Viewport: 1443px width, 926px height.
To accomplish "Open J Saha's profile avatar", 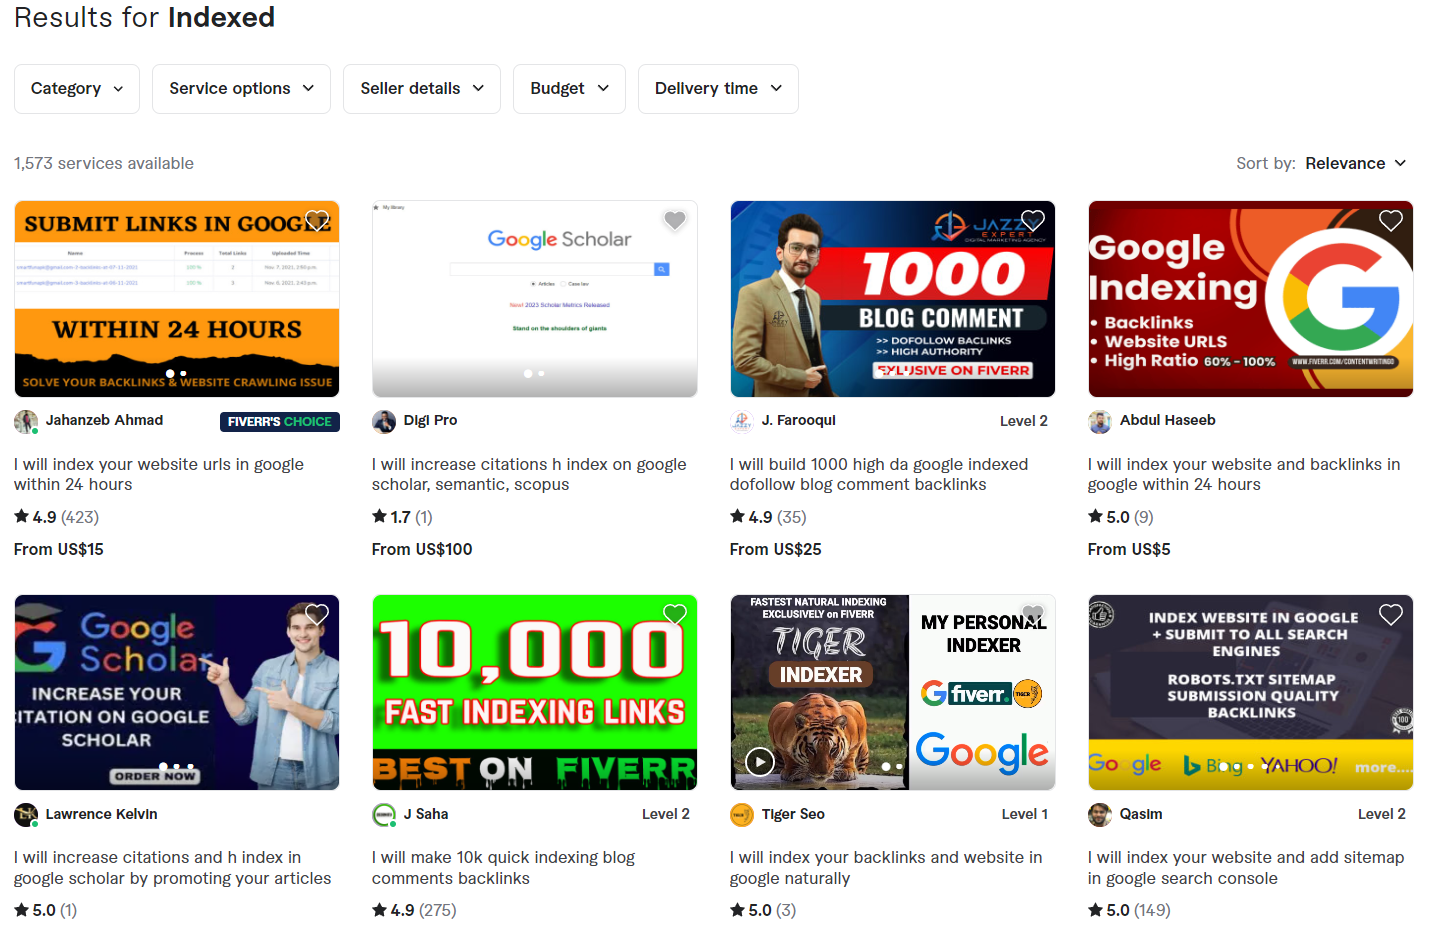I will pyautogui.click(x=384, y=815).
